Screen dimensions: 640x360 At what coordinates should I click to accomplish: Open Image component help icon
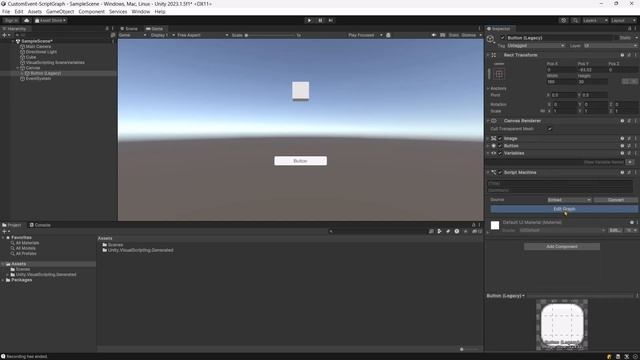tap(622, 138)
